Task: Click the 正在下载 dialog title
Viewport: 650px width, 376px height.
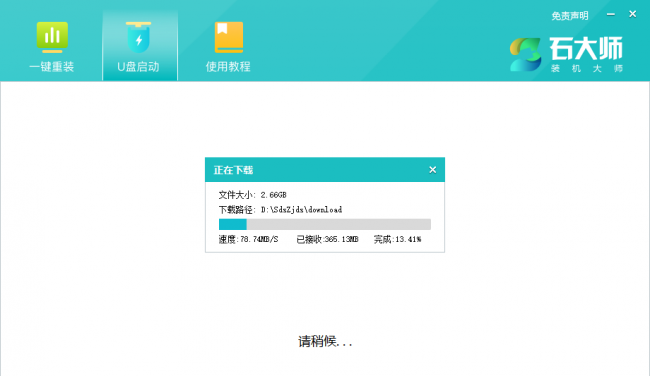Action: (233, 170)
